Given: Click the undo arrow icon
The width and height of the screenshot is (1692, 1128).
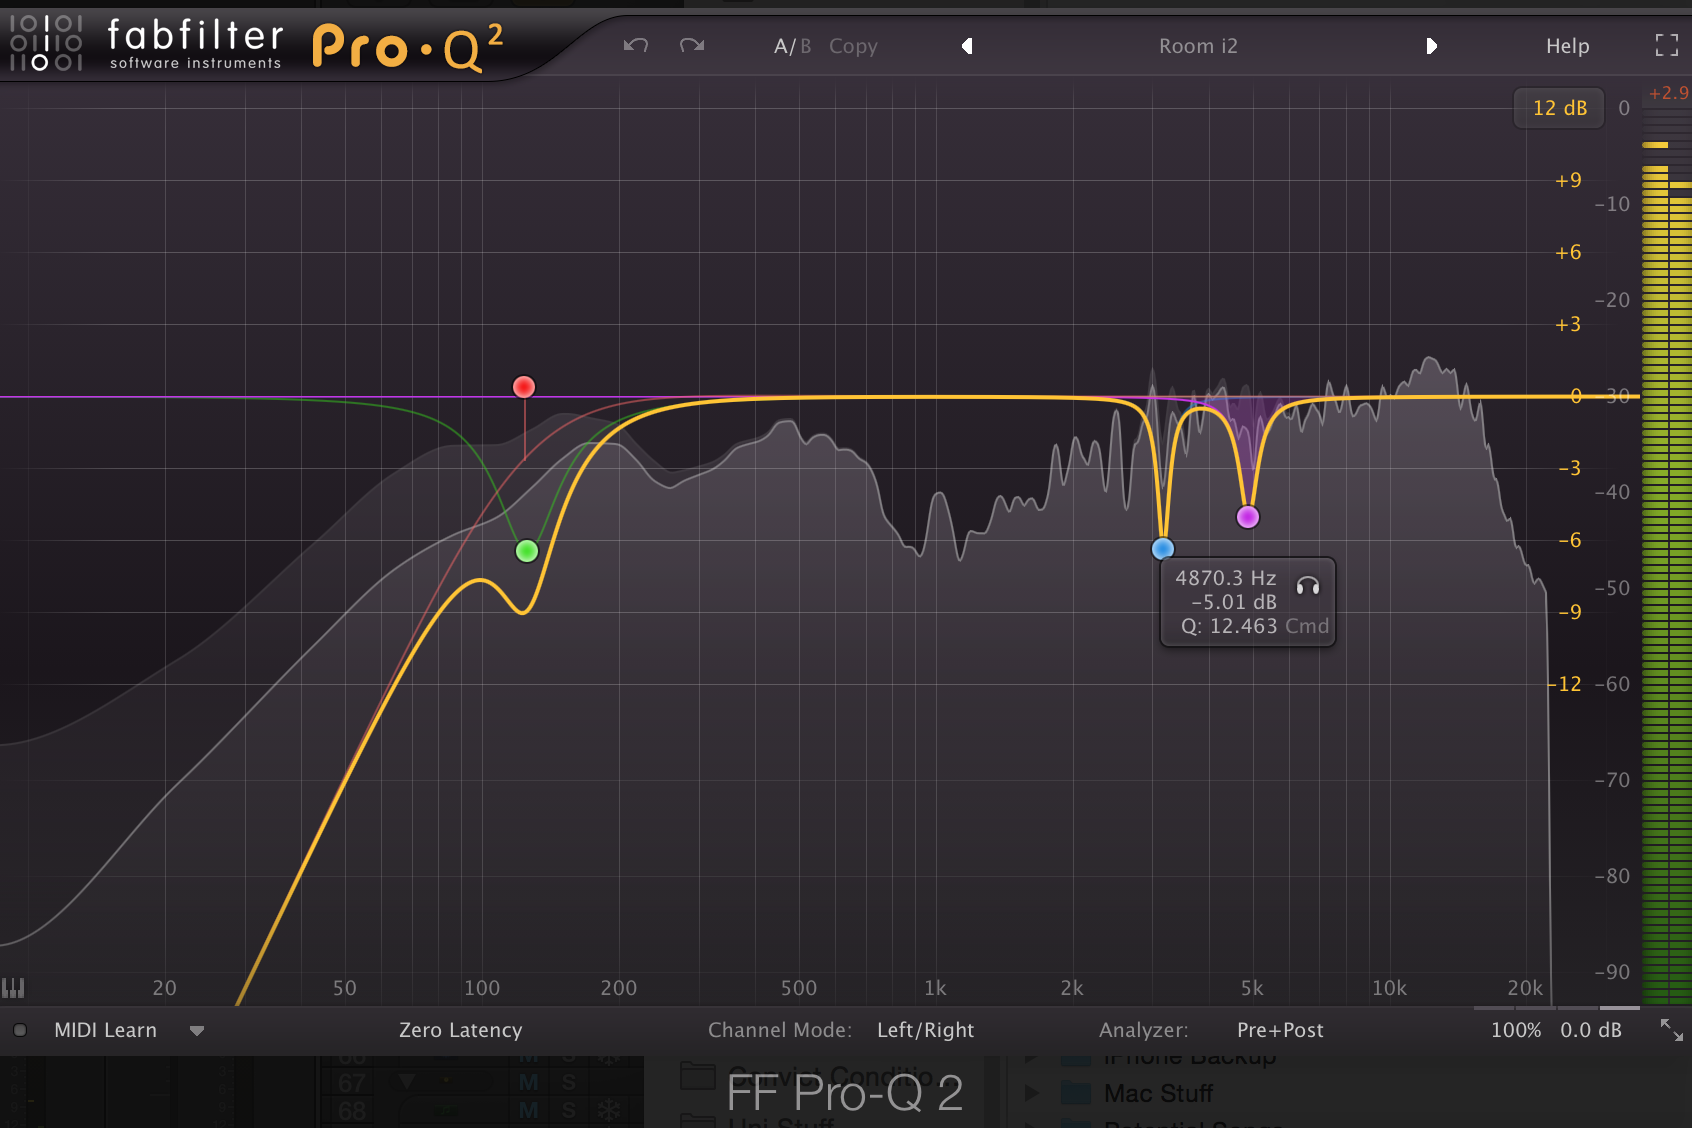Looking at the screenshot, I should click(x=636, y=45).
